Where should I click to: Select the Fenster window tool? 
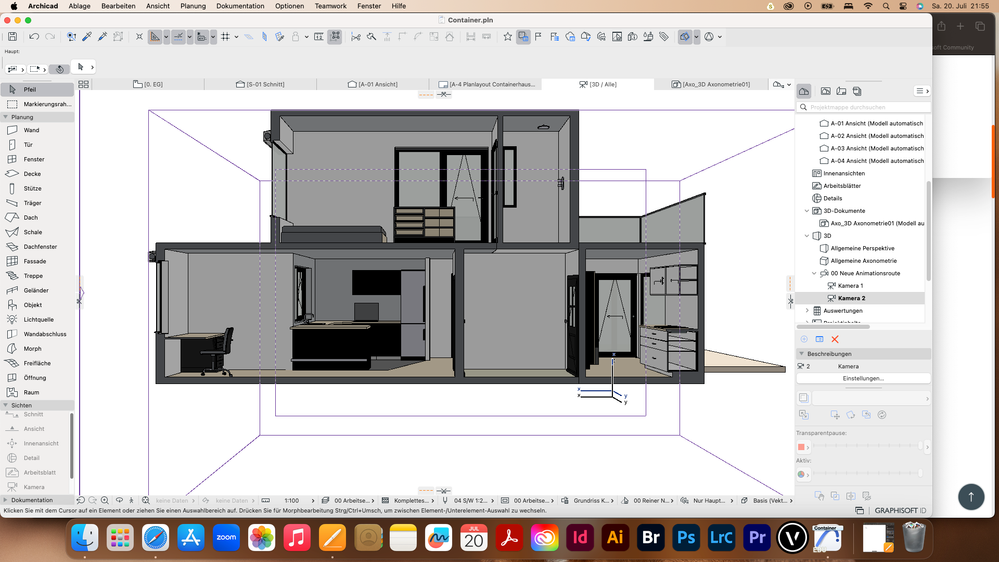tap(34, 159)
